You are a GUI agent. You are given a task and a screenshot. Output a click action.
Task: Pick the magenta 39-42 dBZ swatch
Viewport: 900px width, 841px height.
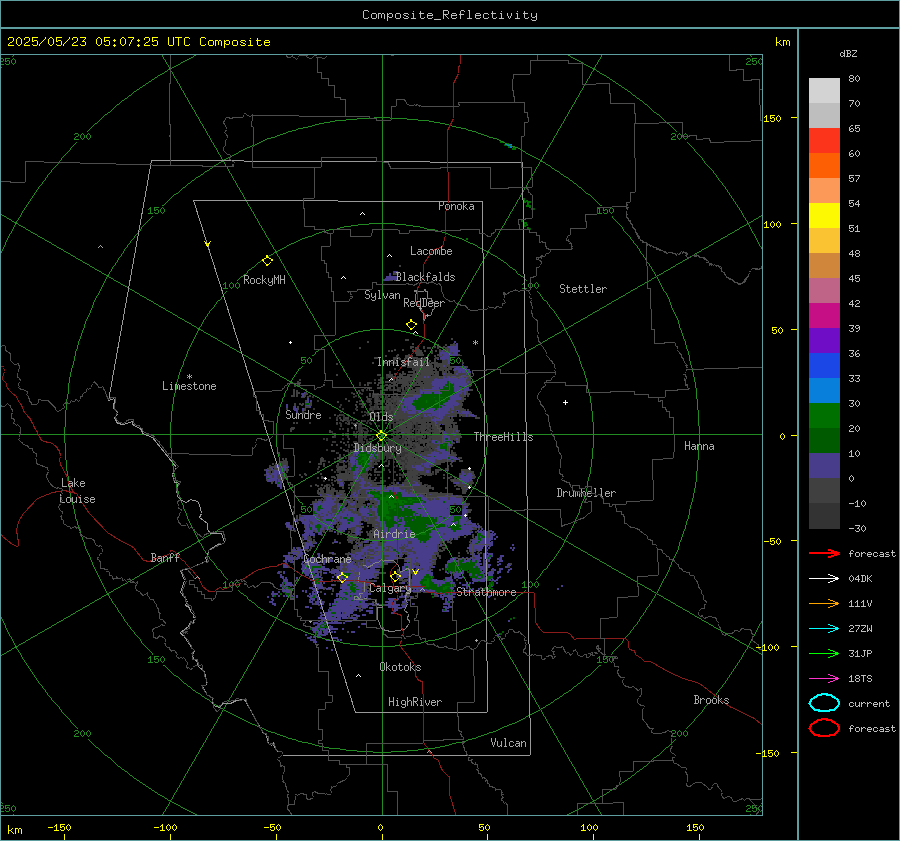[x=824, y=316]
